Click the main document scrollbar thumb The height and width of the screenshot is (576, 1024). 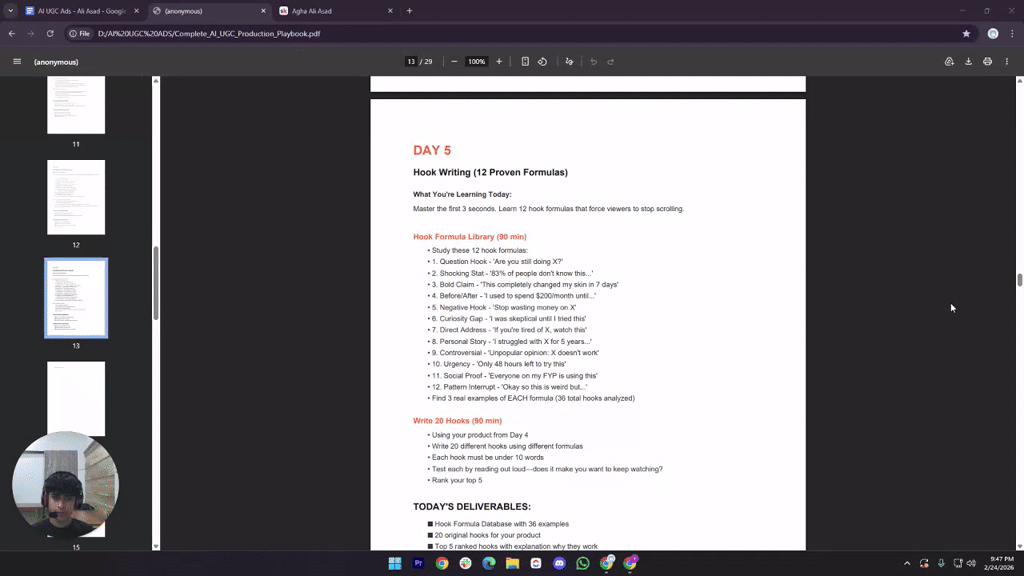pos(1019,279)
